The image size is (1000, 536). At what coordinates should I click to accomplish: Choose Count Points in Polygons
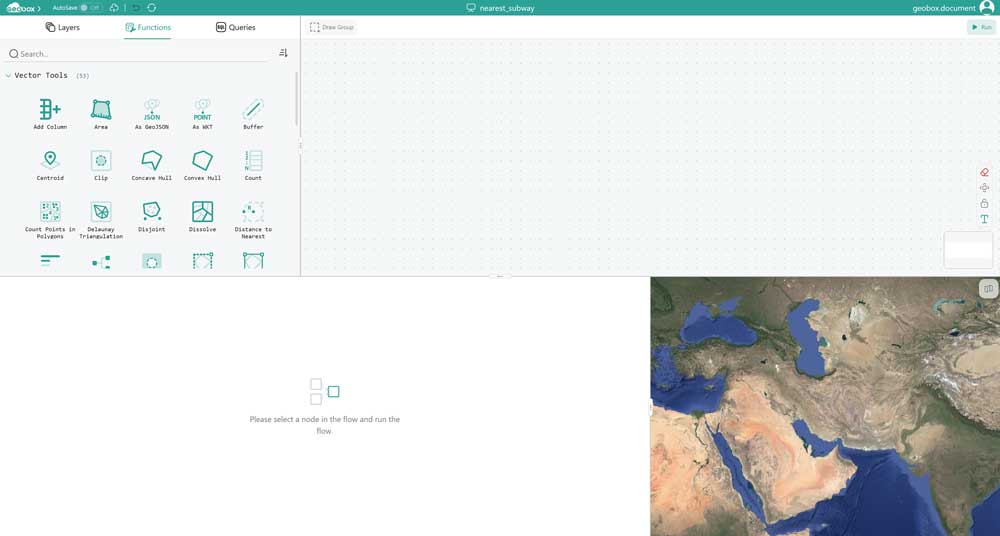[x=50, y=220]
